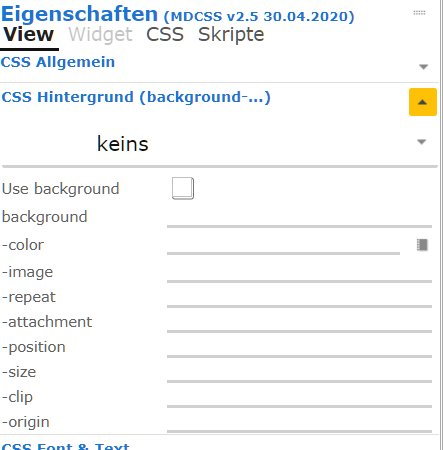Click the '-attachment' label
This screenshot has height=450, width=443.
click(x=47, y=322)
